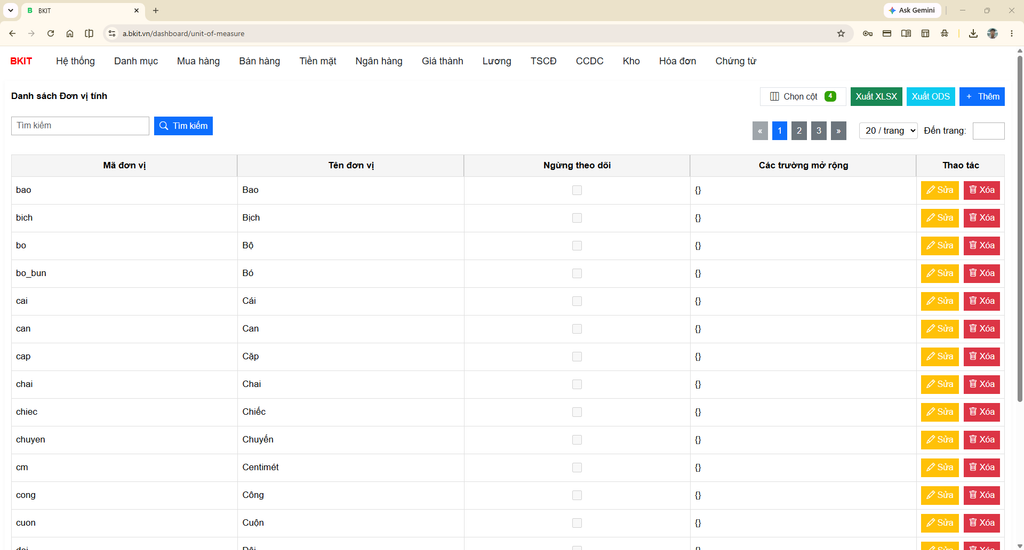This screenshot has height=550, width=1024.
Task: Edit the cong row with Sửa
Action: point(940,495)
